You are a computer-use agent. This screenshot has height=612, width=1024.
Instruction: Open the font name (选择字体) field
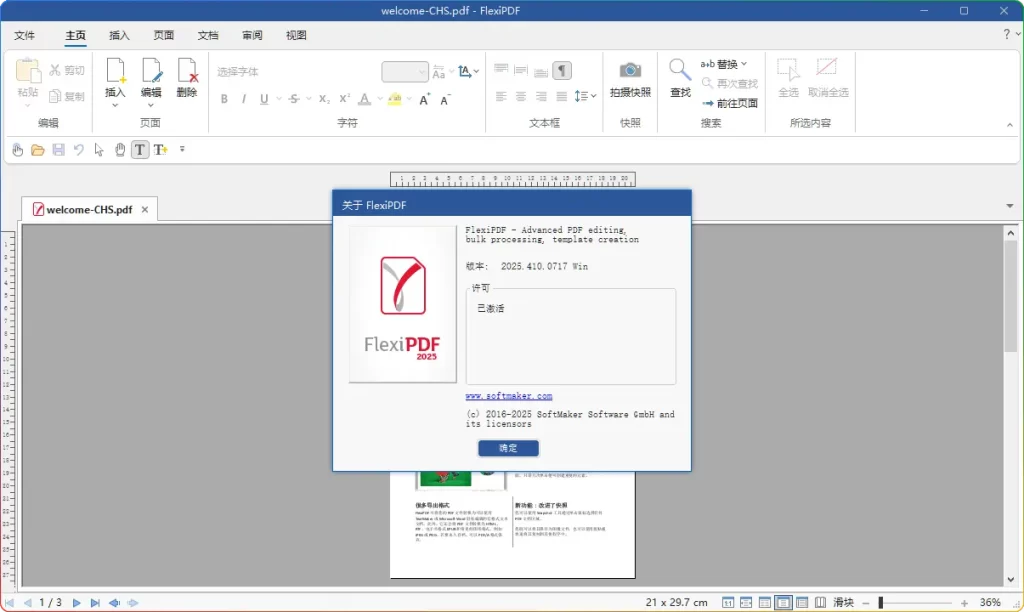click(297, 71)
